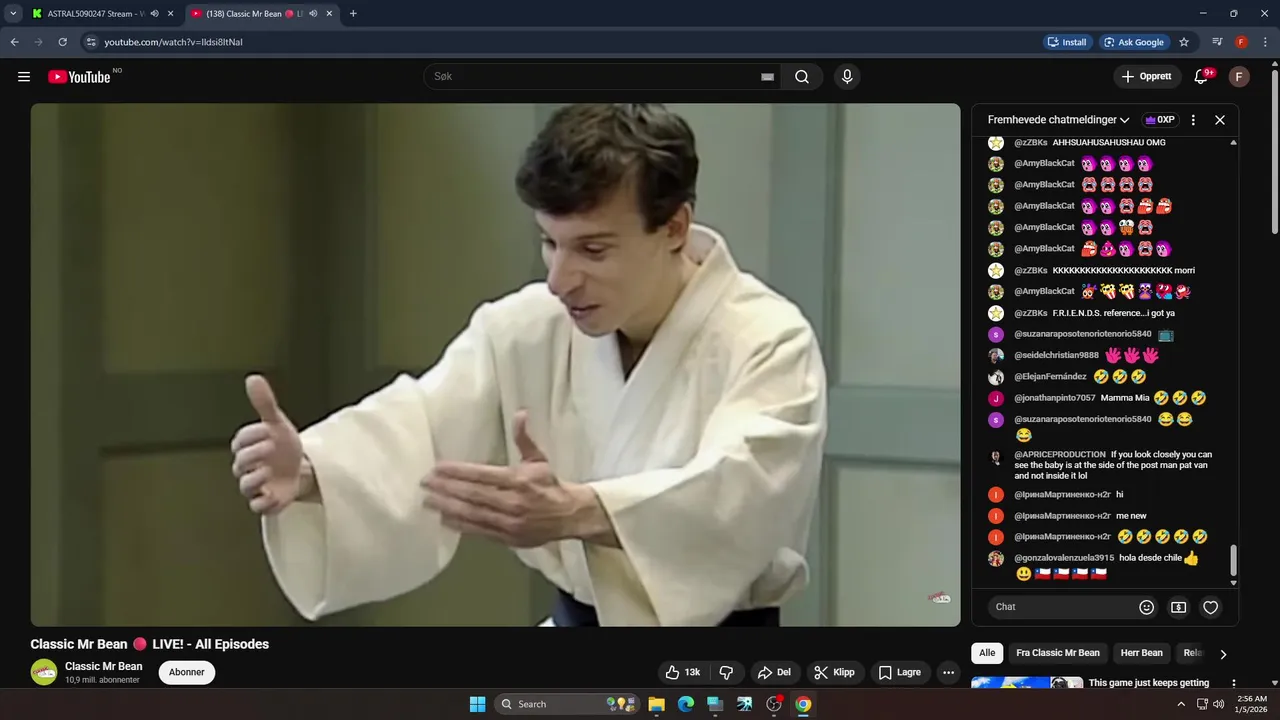This screenshot has height=720, width=1280.
Task: Launch Microsoft Edge from the taskbar
Action: 686,704
